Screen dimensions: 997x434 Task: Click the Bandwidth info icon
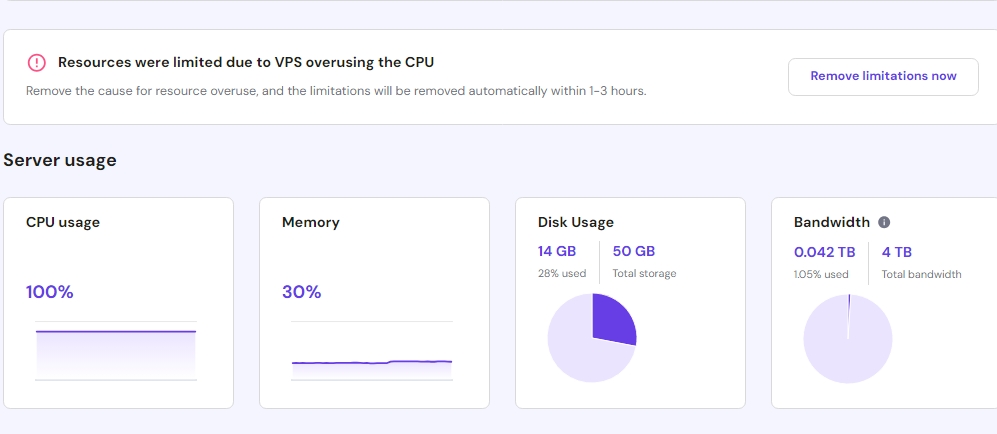tap(884, 222)
